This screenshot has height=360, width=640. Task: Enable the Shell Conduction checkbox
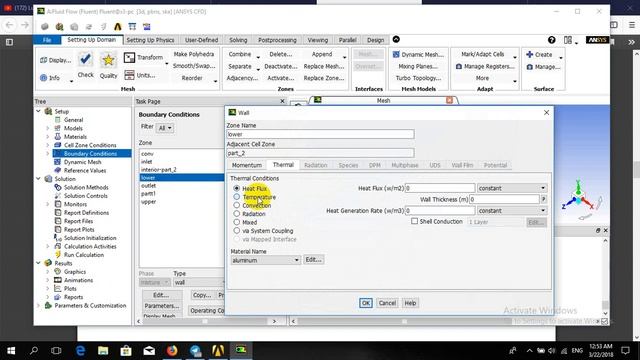tap(415, 221)
